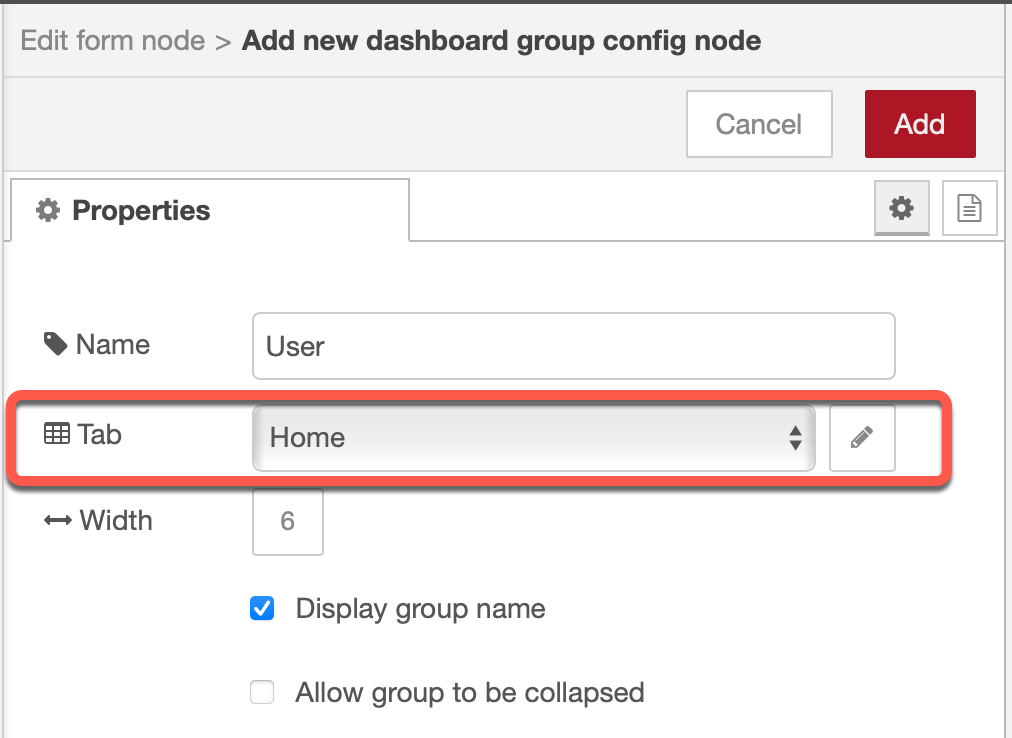Click the up-down arrows on Home selector
Image resolution: width=1012 pixels, height=738 pixels.
point(795,438)
